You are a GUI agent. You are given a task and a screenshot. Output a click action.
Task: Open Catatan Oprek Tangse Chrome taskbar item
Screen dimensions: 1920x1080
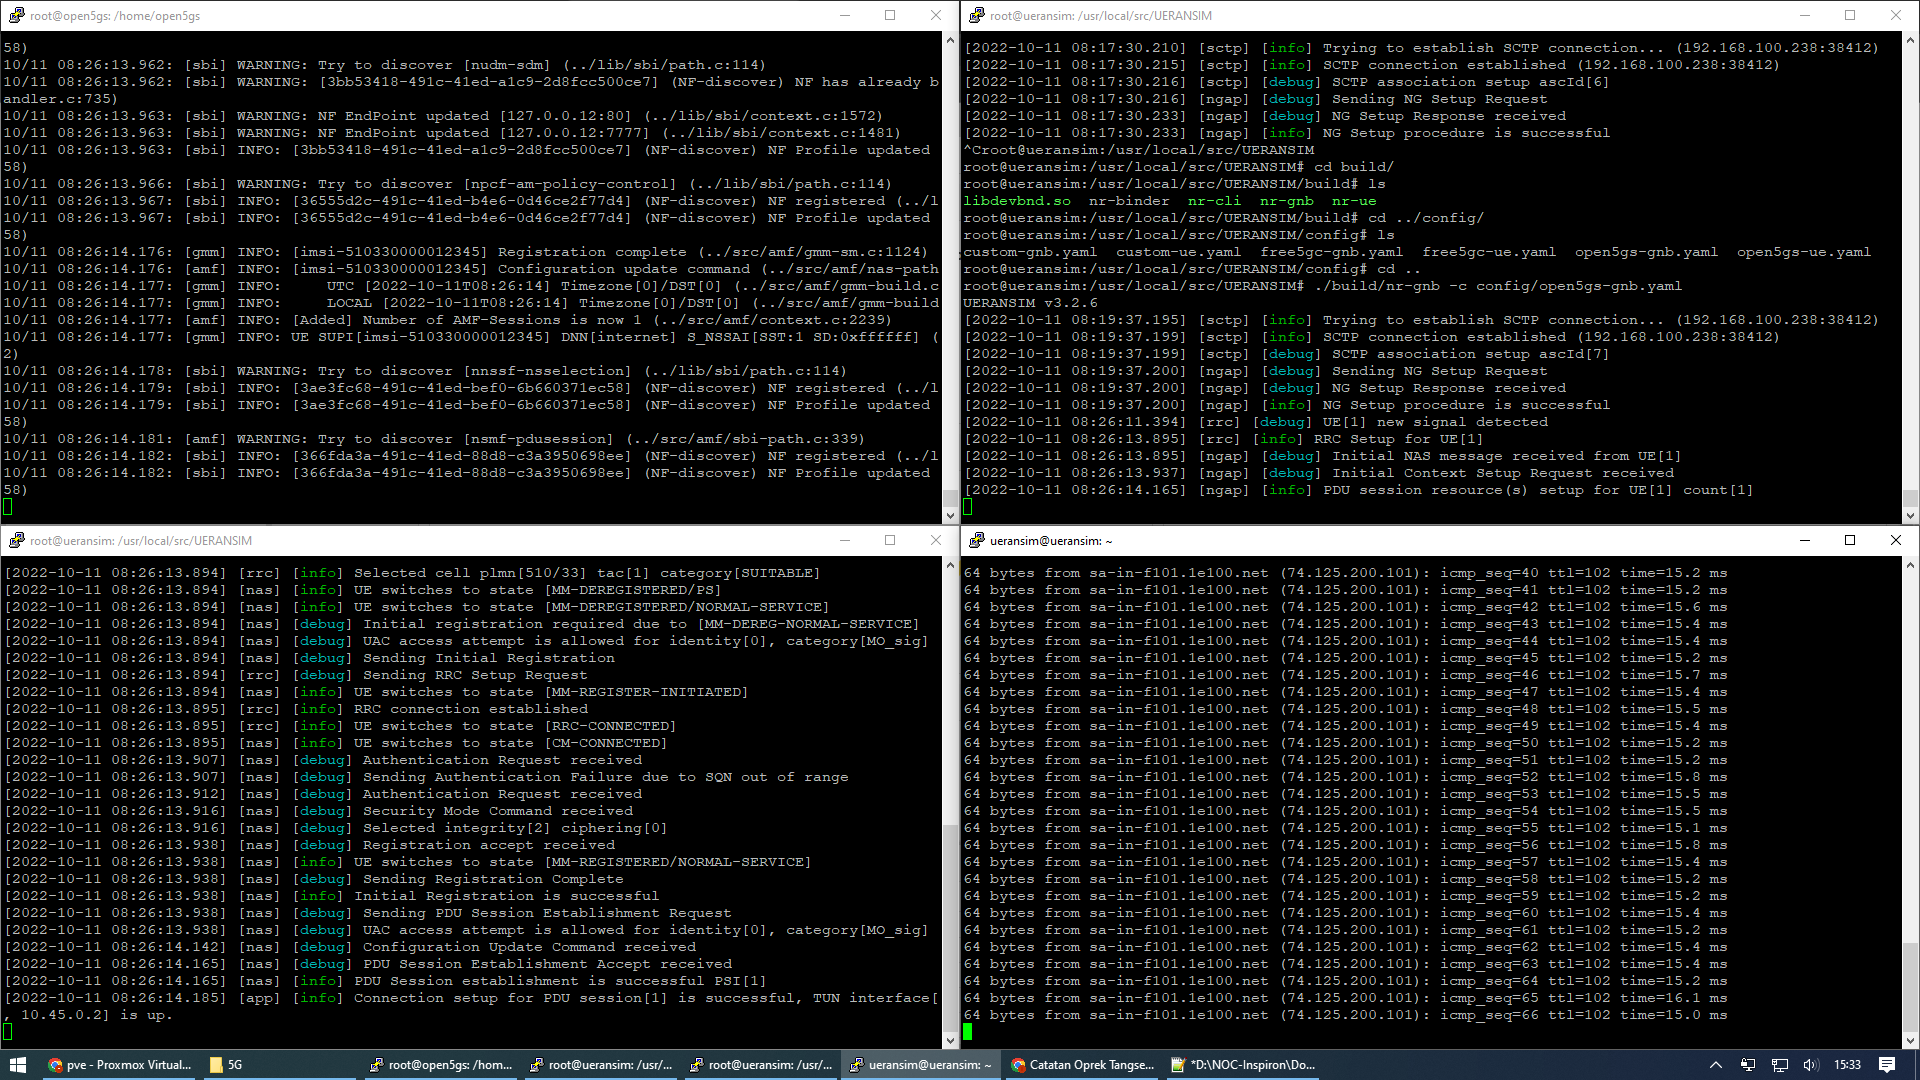[x=1082, y=1065]
